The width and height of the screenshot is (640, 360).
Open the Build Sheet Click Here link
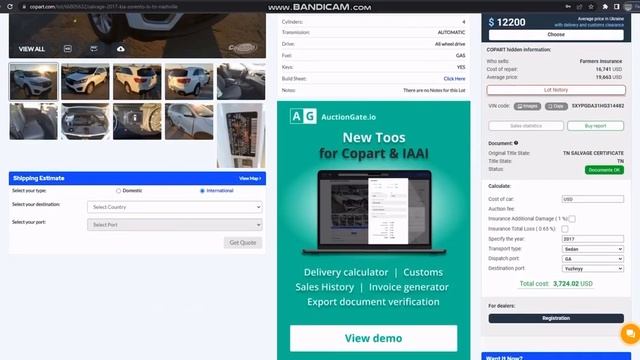coord(454,79)
